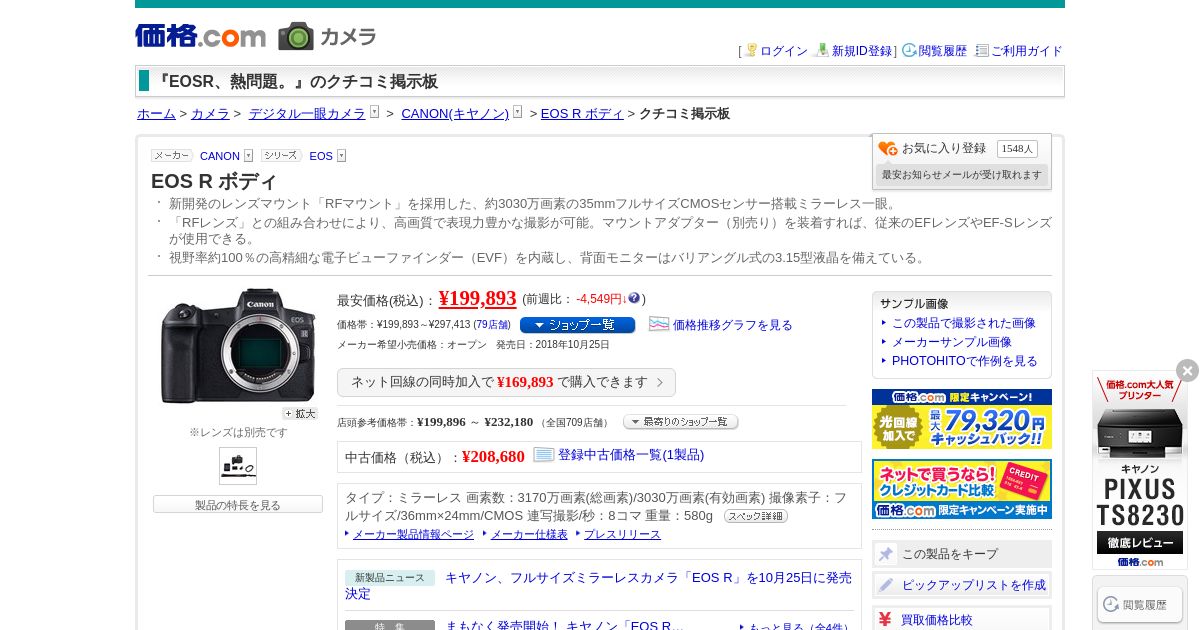Open the CANON maker dropdown arrow
This screenshot has width=1200, height=630.
pyautogui.click(x=248, y=156)
